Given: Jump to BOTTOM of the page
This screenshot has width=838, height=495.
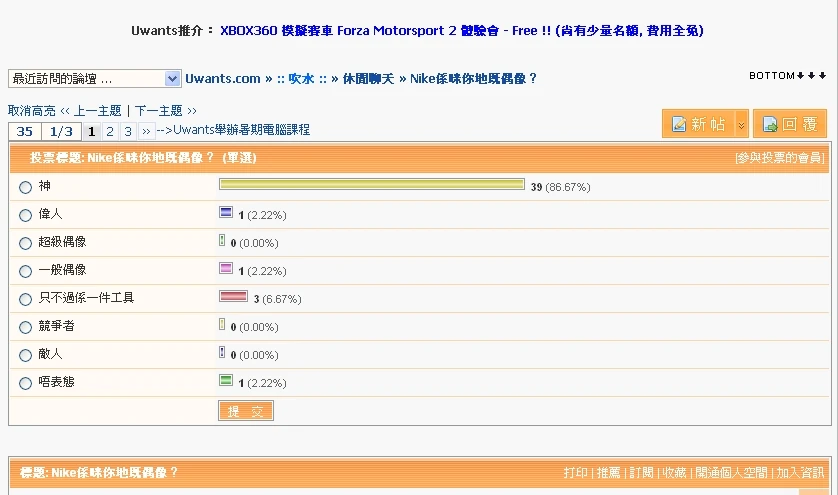Looking at the screenshot, I should click(x=787, y=76).
